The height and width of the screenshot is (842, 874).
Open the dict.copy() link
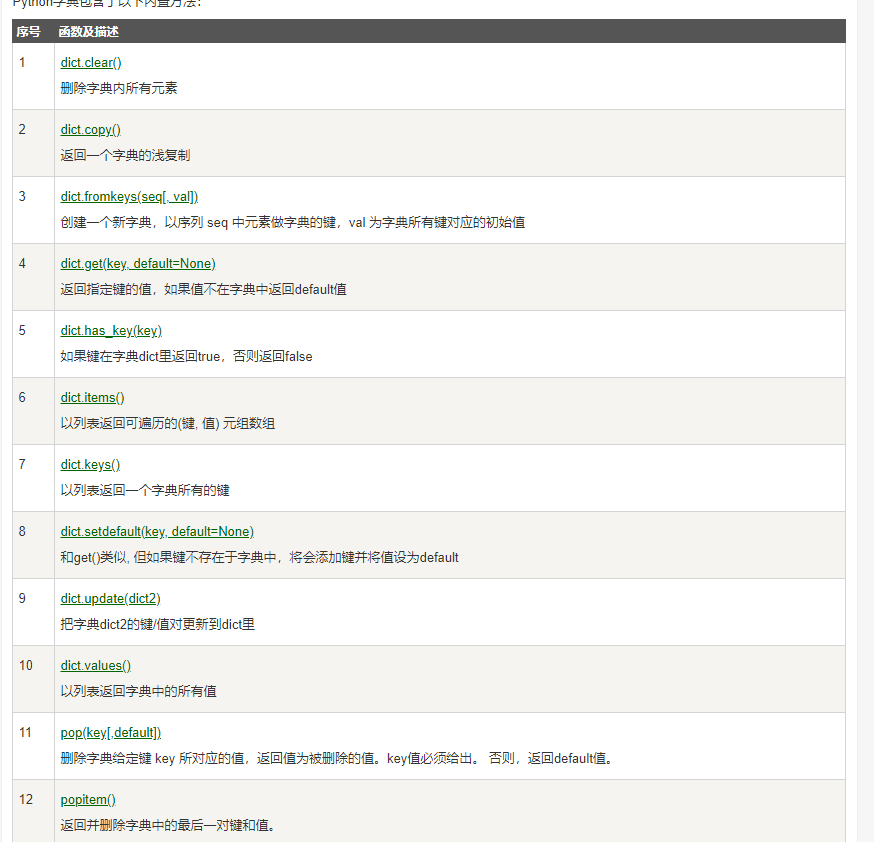tap(91, 129)
